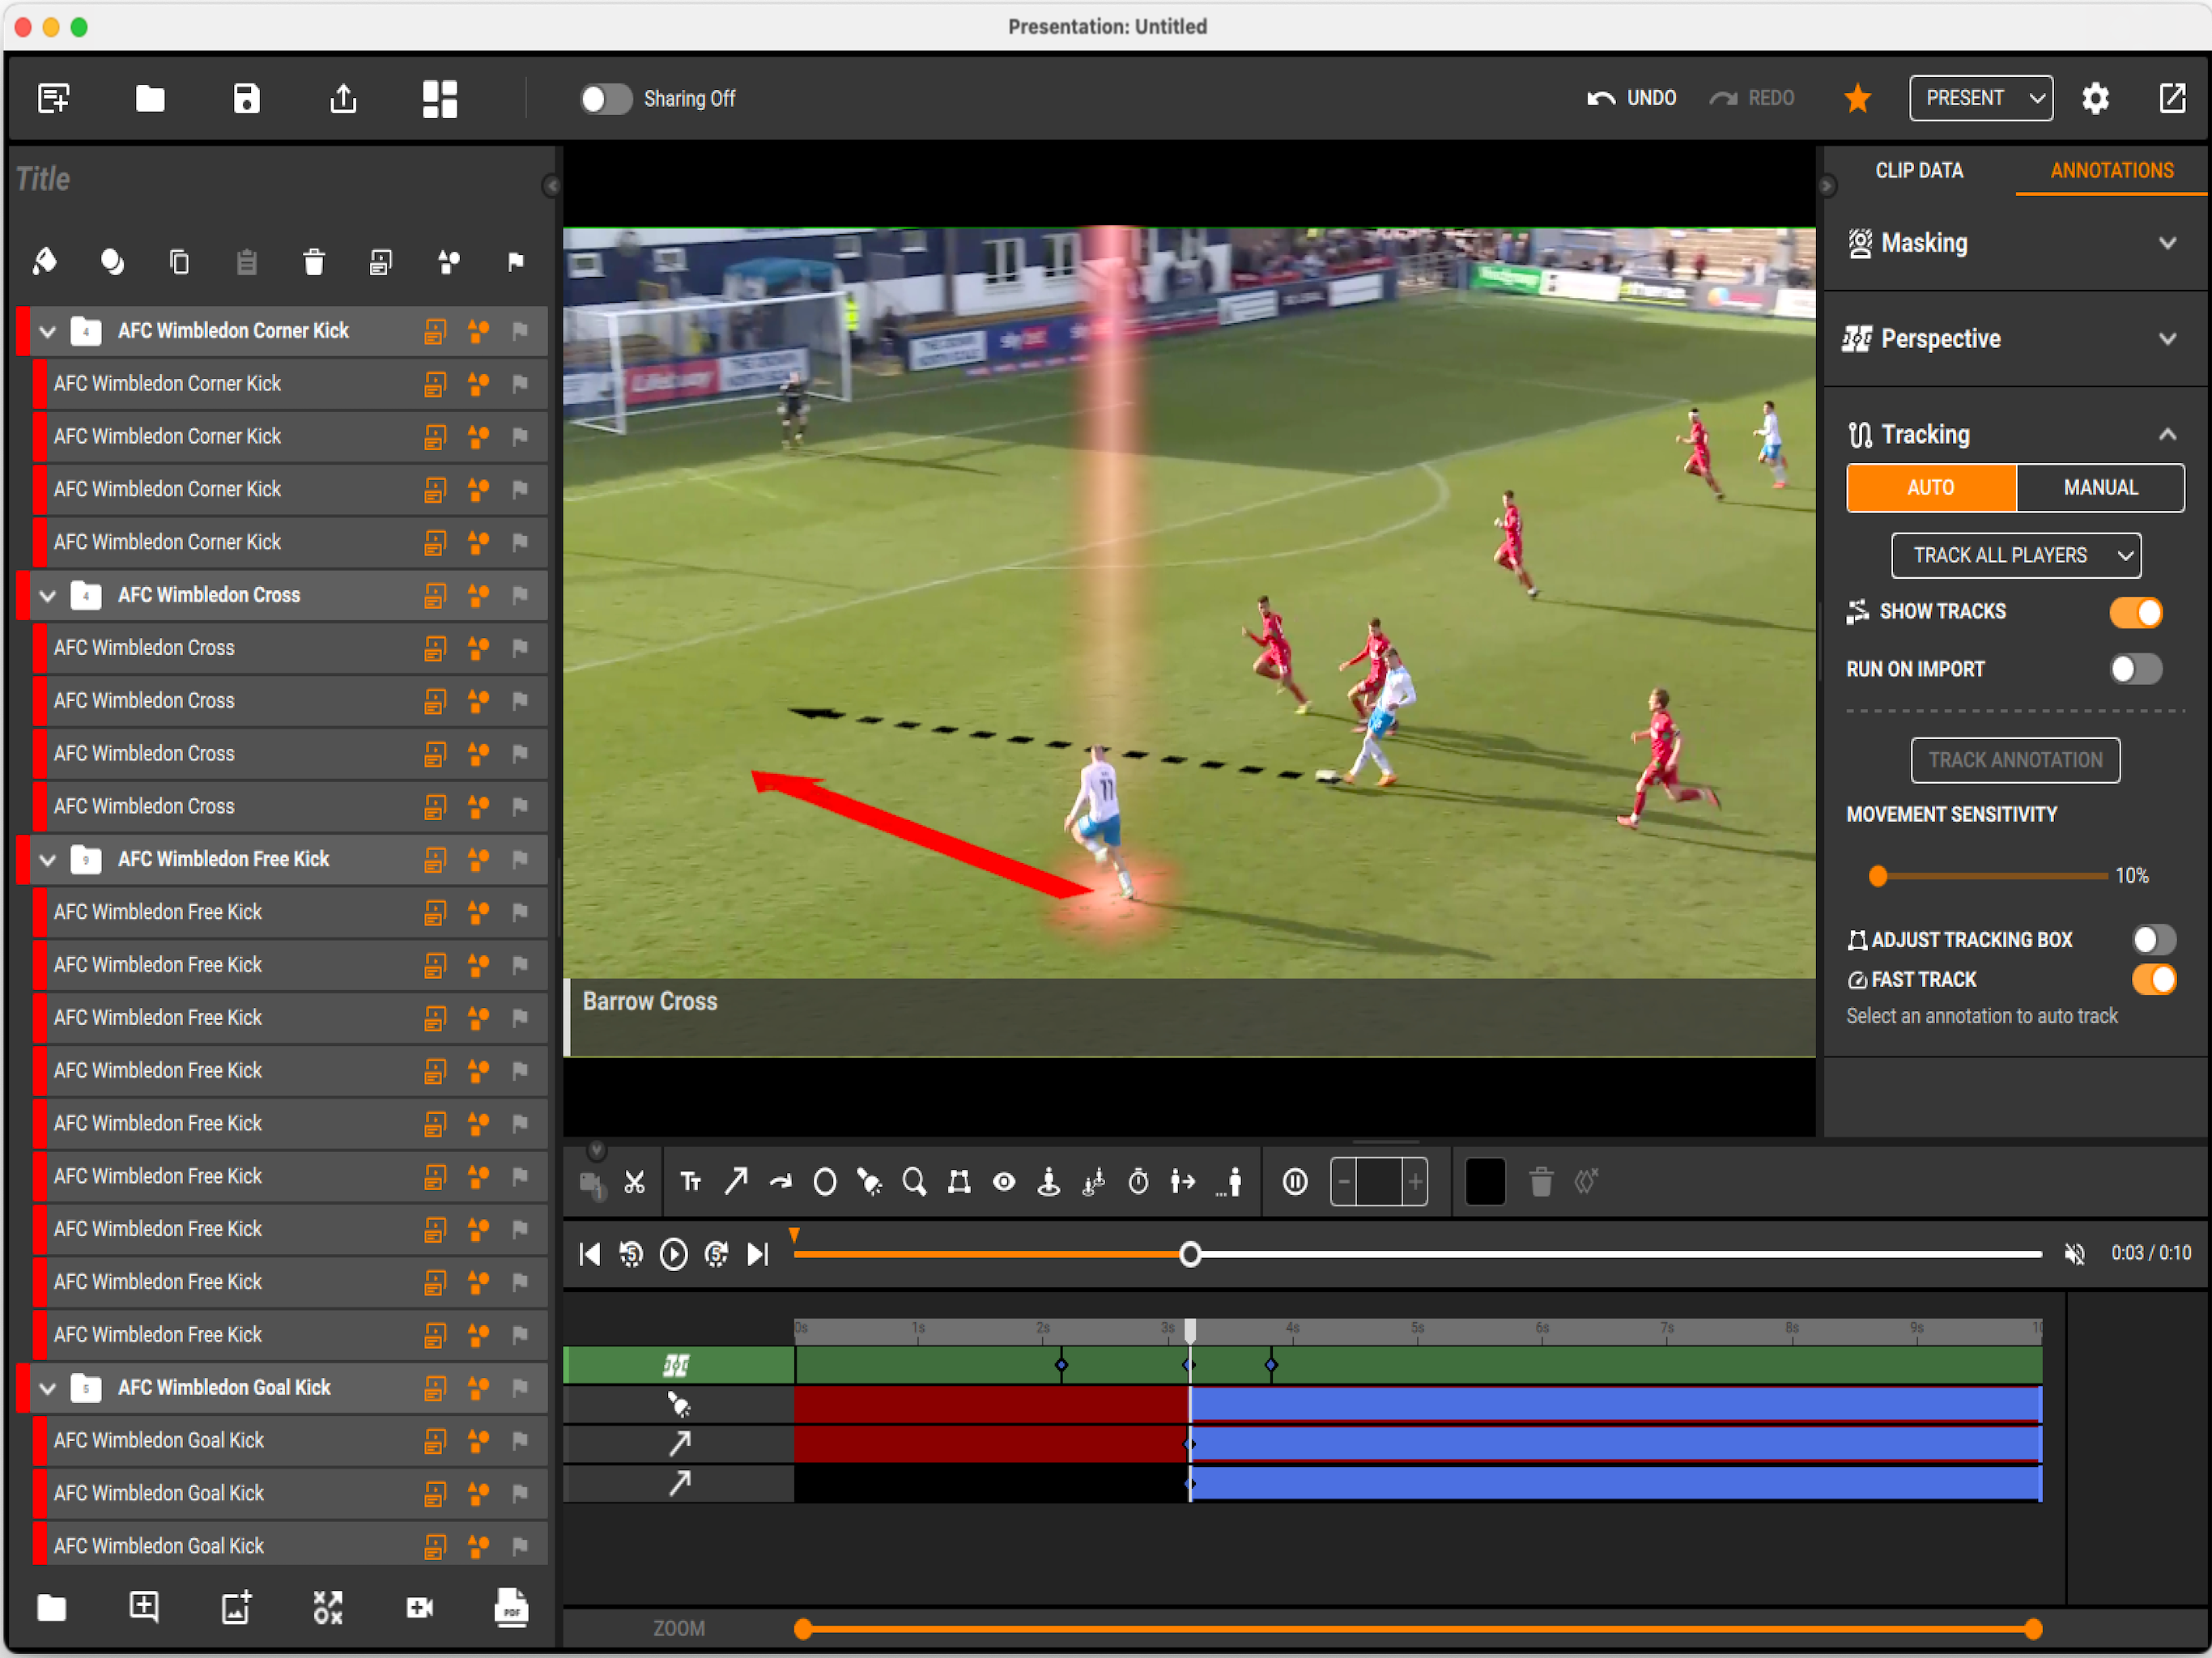The image size is (2212, 1658).
Task: Enable ADJUST TRACKING BOX switch
Action: pos(2154,940)
